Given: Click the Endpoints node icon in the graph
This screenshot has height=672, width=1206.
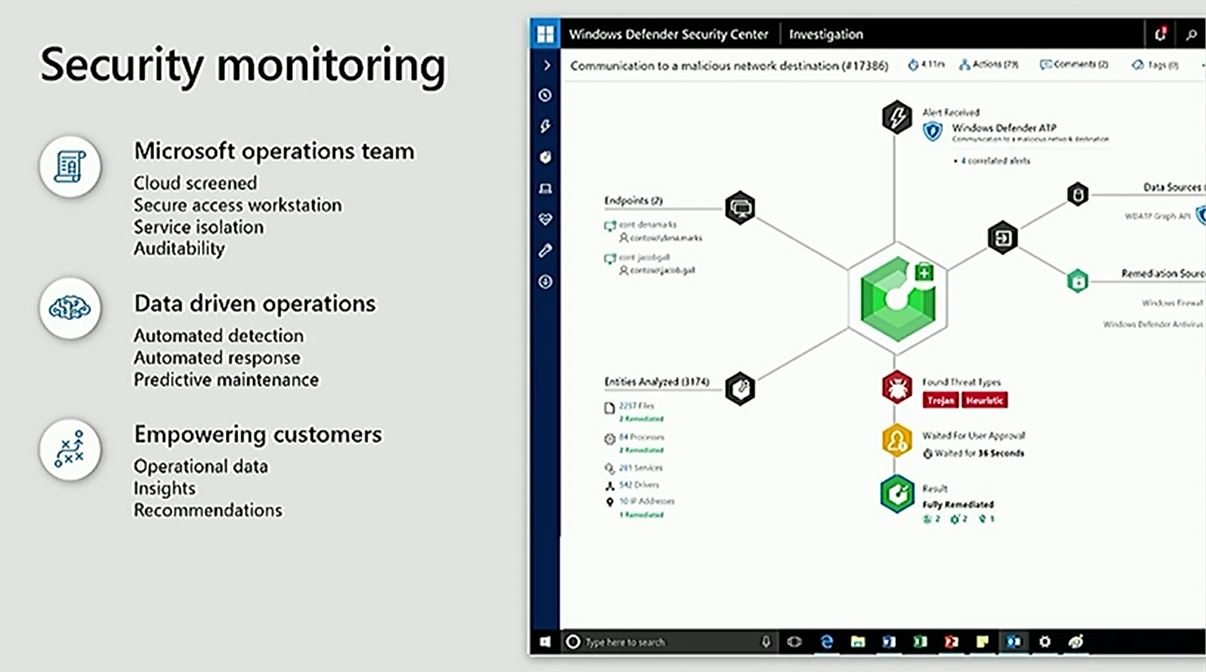Looking at the screenshot, I should tap(740, 209).
